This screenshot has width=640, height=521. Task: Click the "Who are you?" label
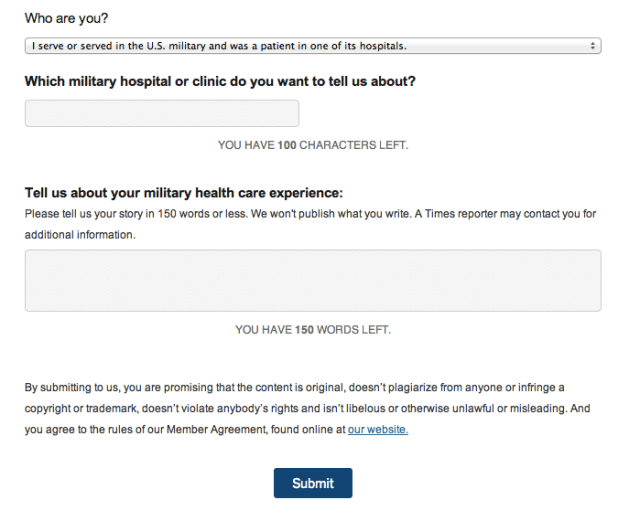pyautogui.click(x=67, y=18)
